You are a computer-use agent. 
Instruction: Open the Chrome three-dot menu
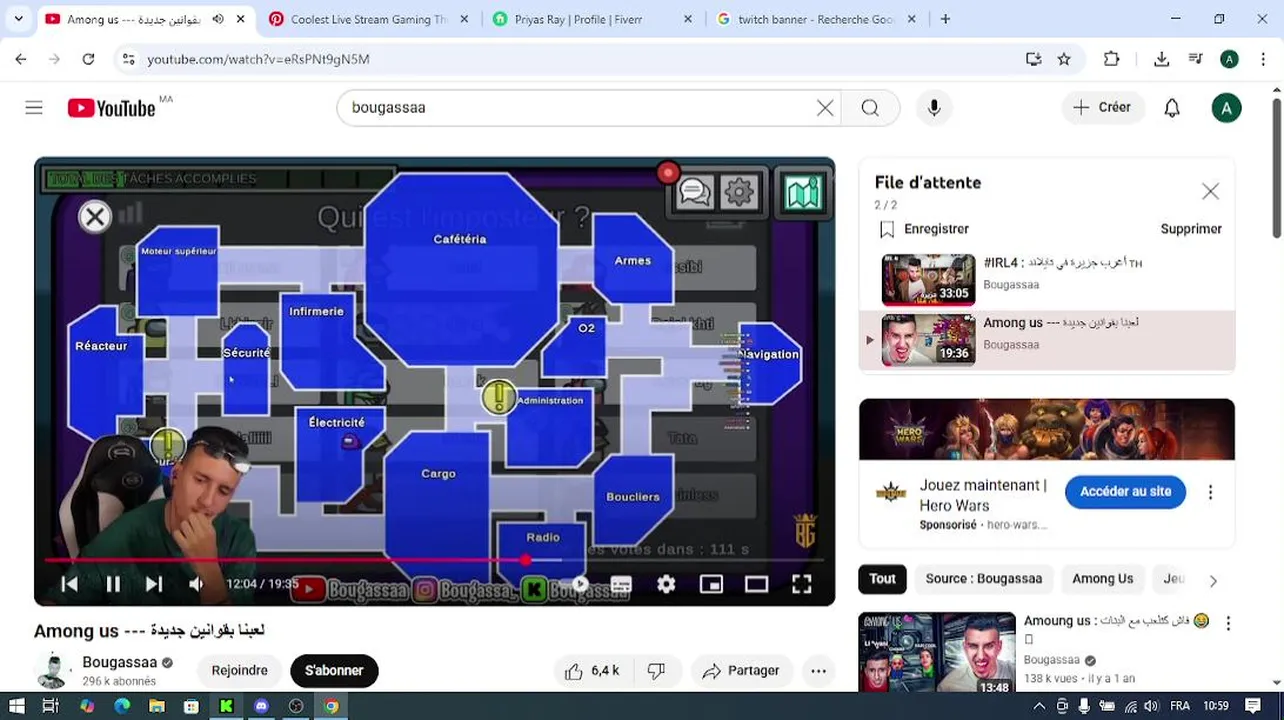click(1262, 59)
